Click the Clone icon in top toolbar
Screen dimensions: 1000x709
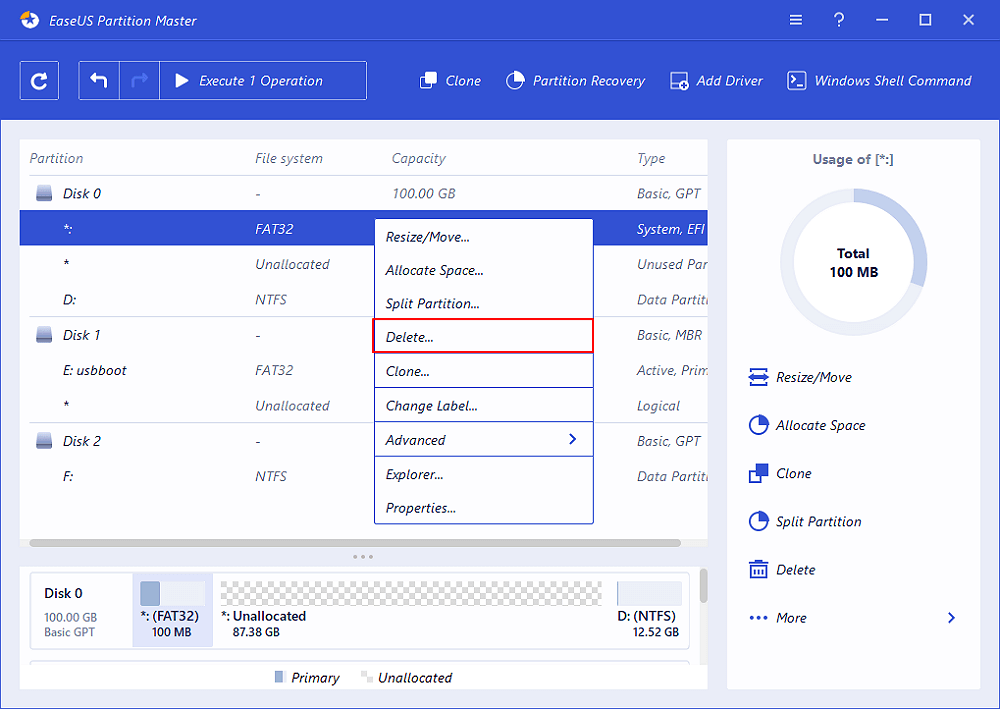pos(429,81)
